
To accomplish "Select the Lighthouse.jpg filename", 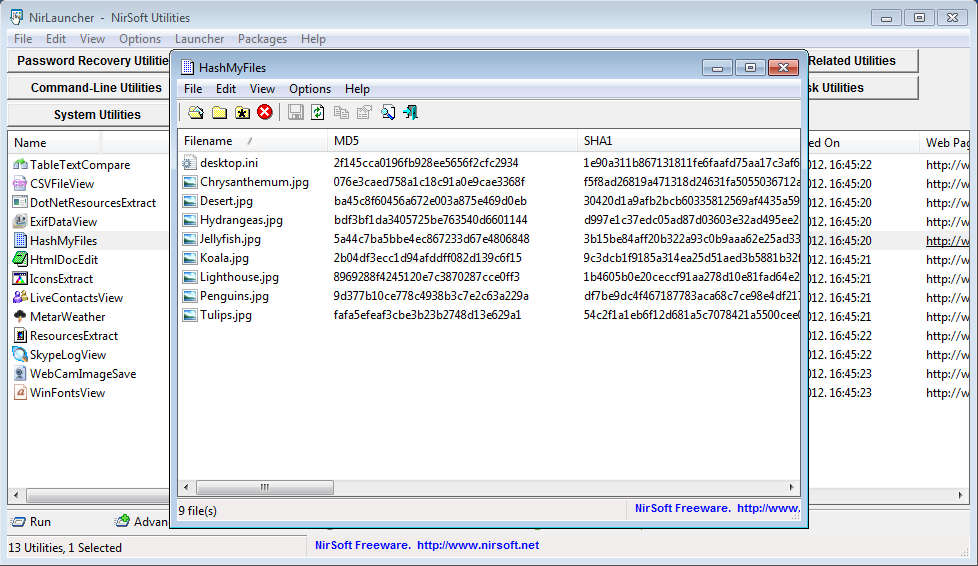I will tap(239, 277).
